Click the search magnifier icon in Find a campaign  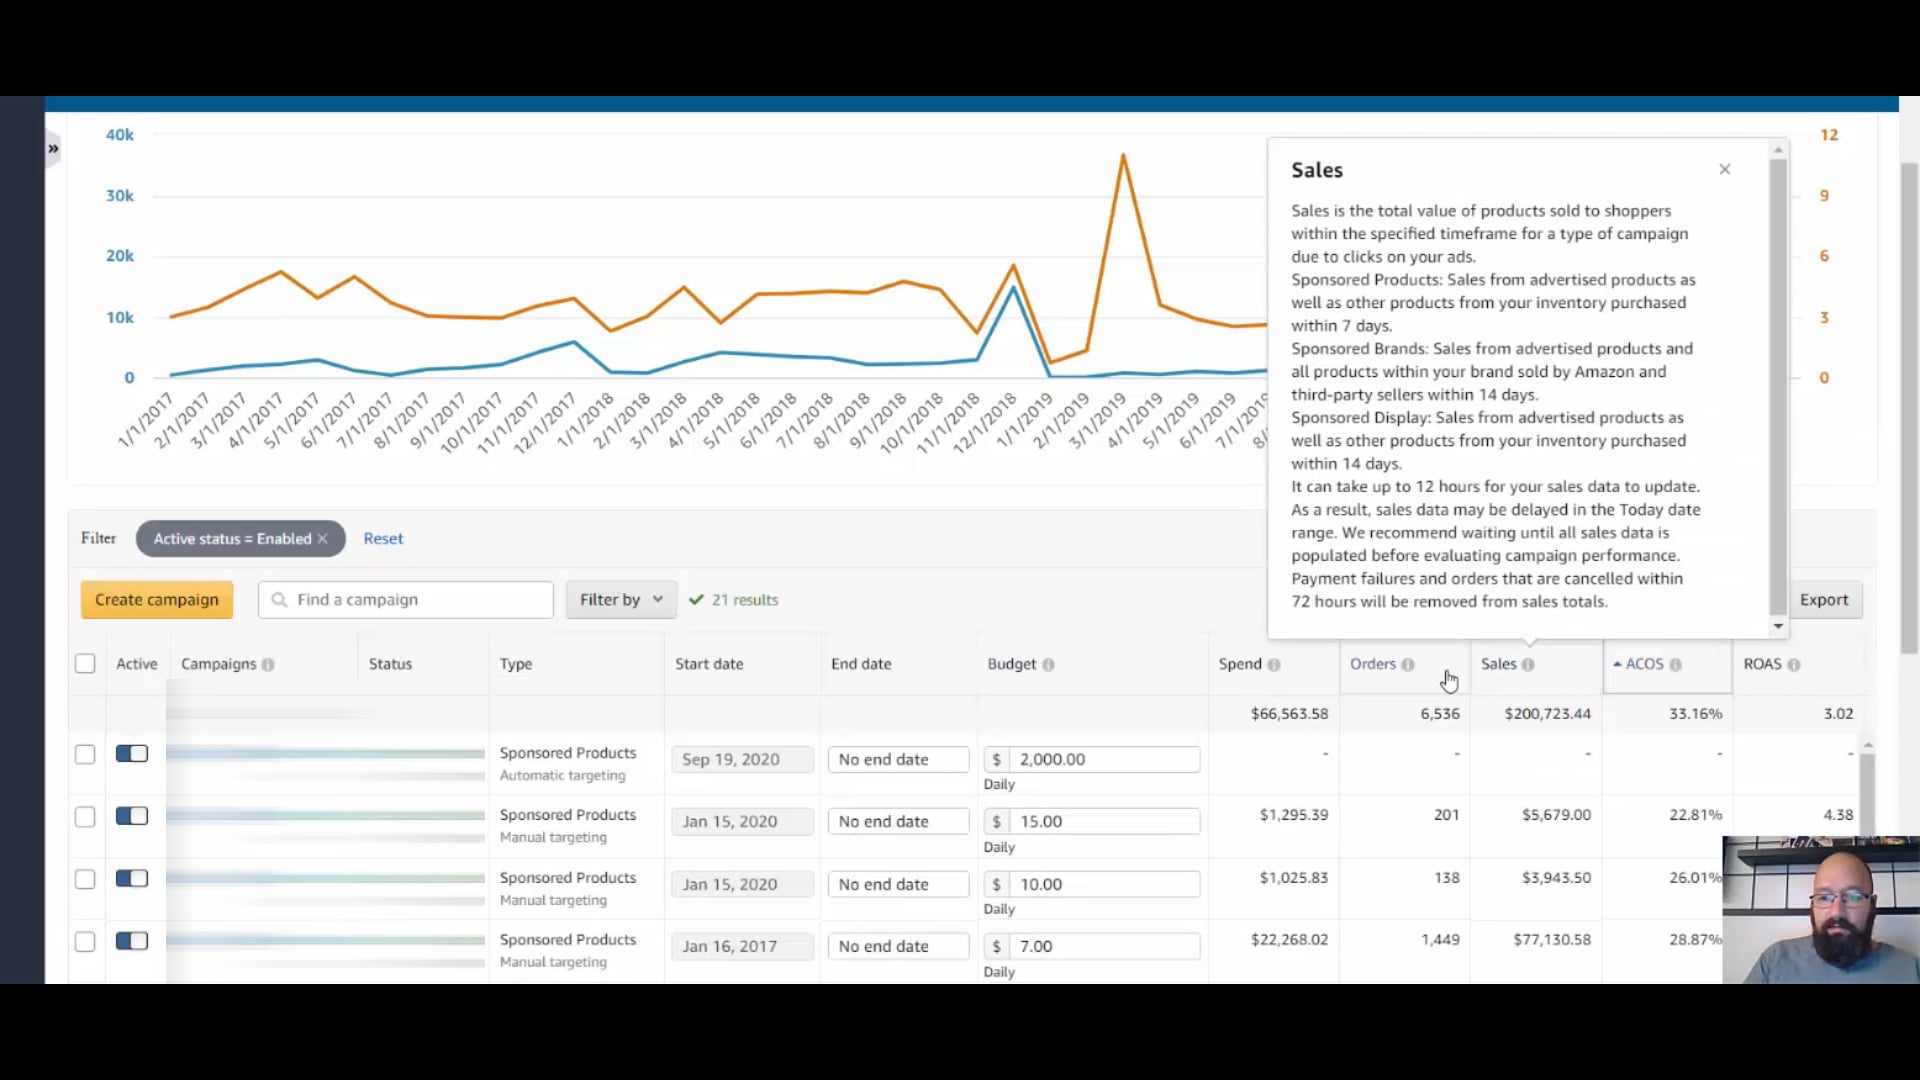click(x=279, y=600)
